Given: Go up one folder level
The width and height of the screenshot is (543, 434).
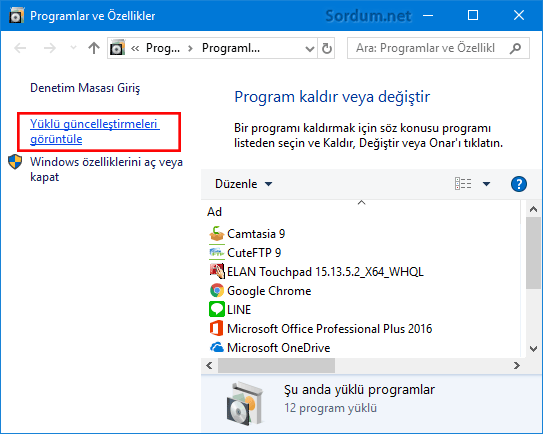Looking at the screenshot, I should click(x=94, y=48).
